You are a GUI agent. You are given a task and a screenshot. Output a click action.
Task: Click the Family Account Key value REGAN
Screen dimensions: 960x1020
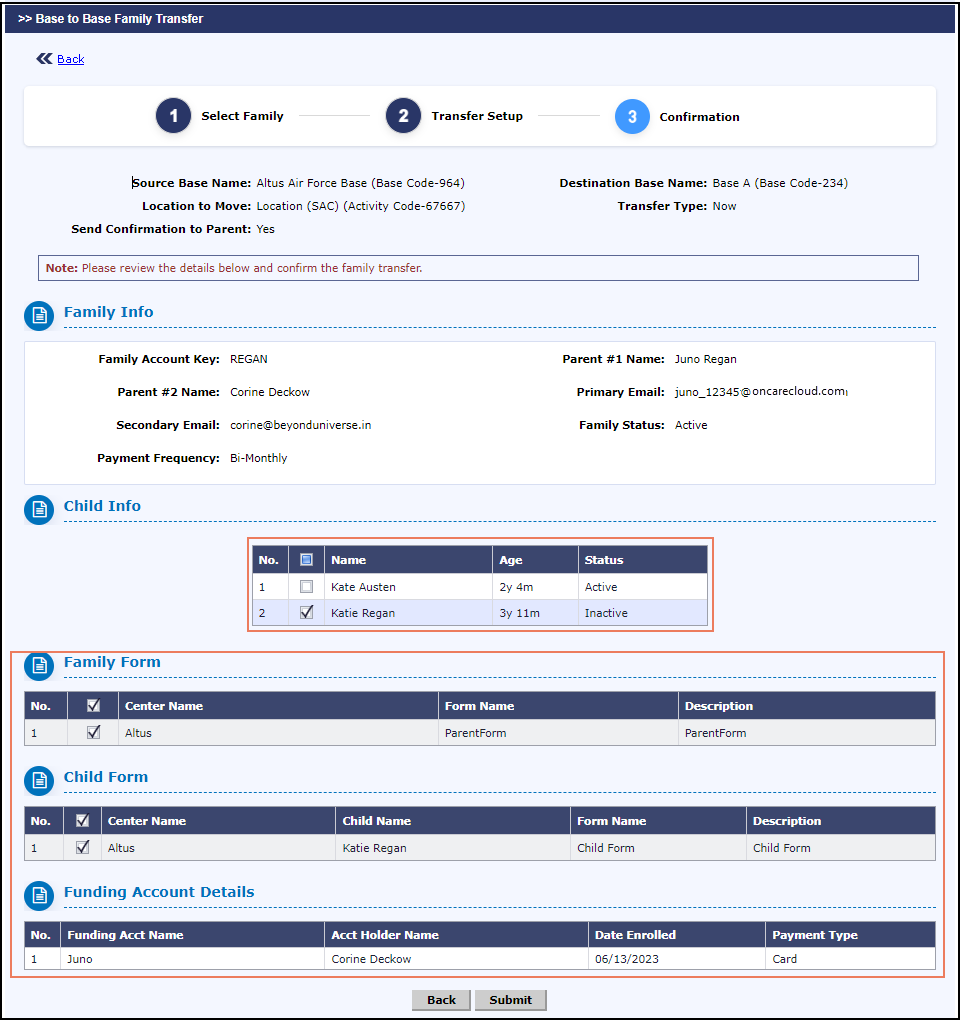(x=248, y=359)
